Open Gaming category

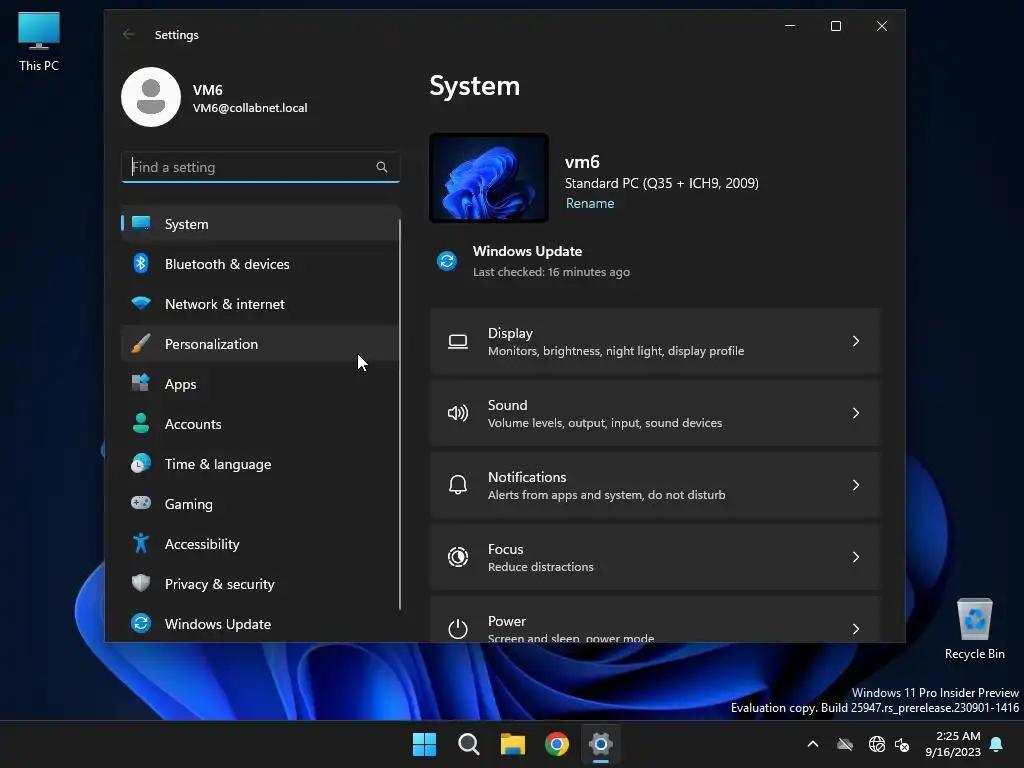(x=260, y=504)
